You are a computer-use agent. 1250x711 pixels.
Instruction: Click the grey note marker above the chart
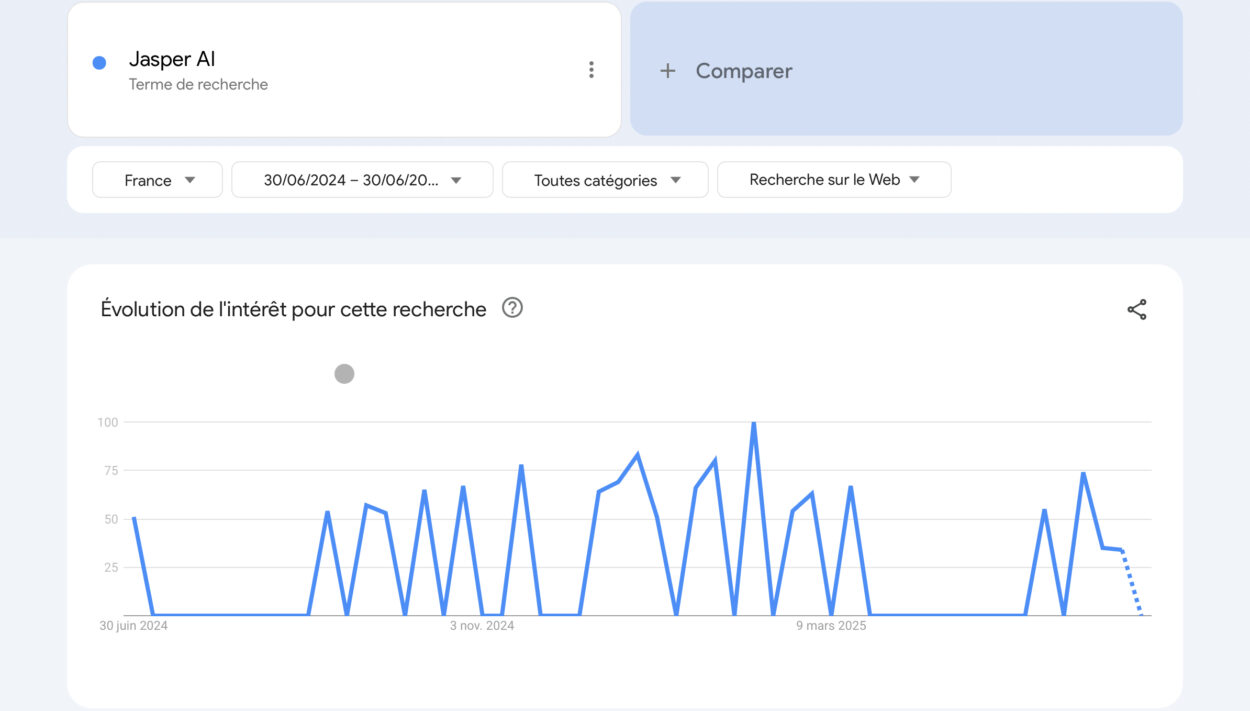344,374
